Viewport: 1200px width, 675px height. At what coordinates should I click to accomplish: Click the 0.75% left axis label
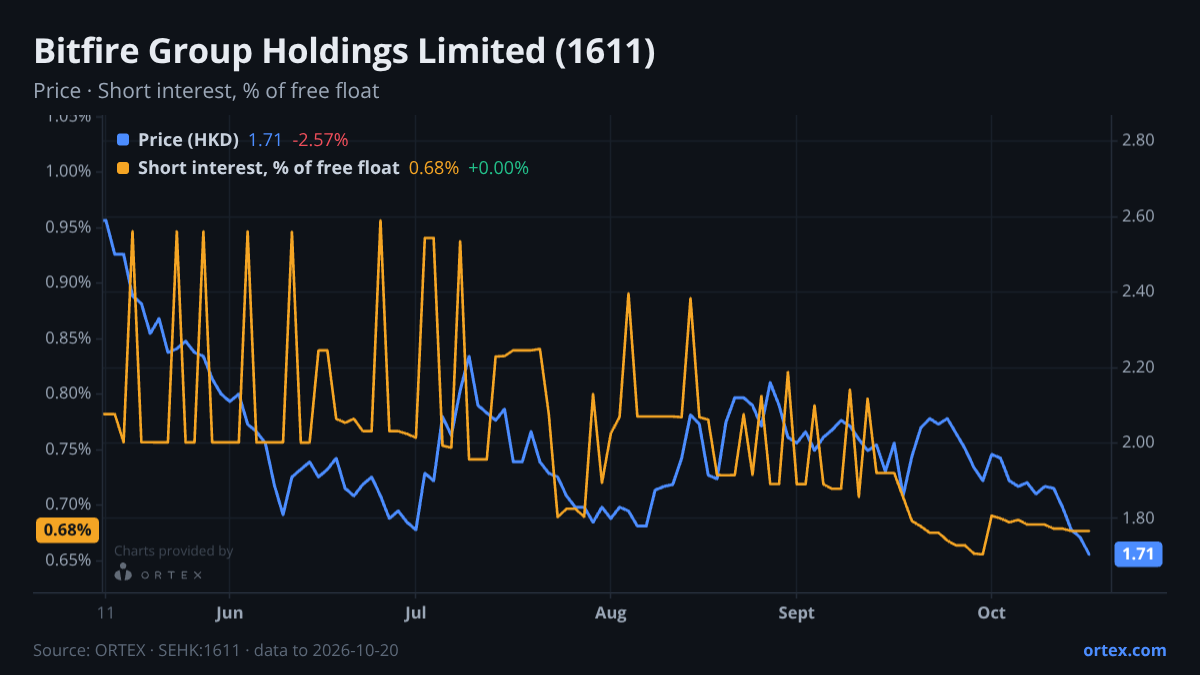click(x=68, y=449)
